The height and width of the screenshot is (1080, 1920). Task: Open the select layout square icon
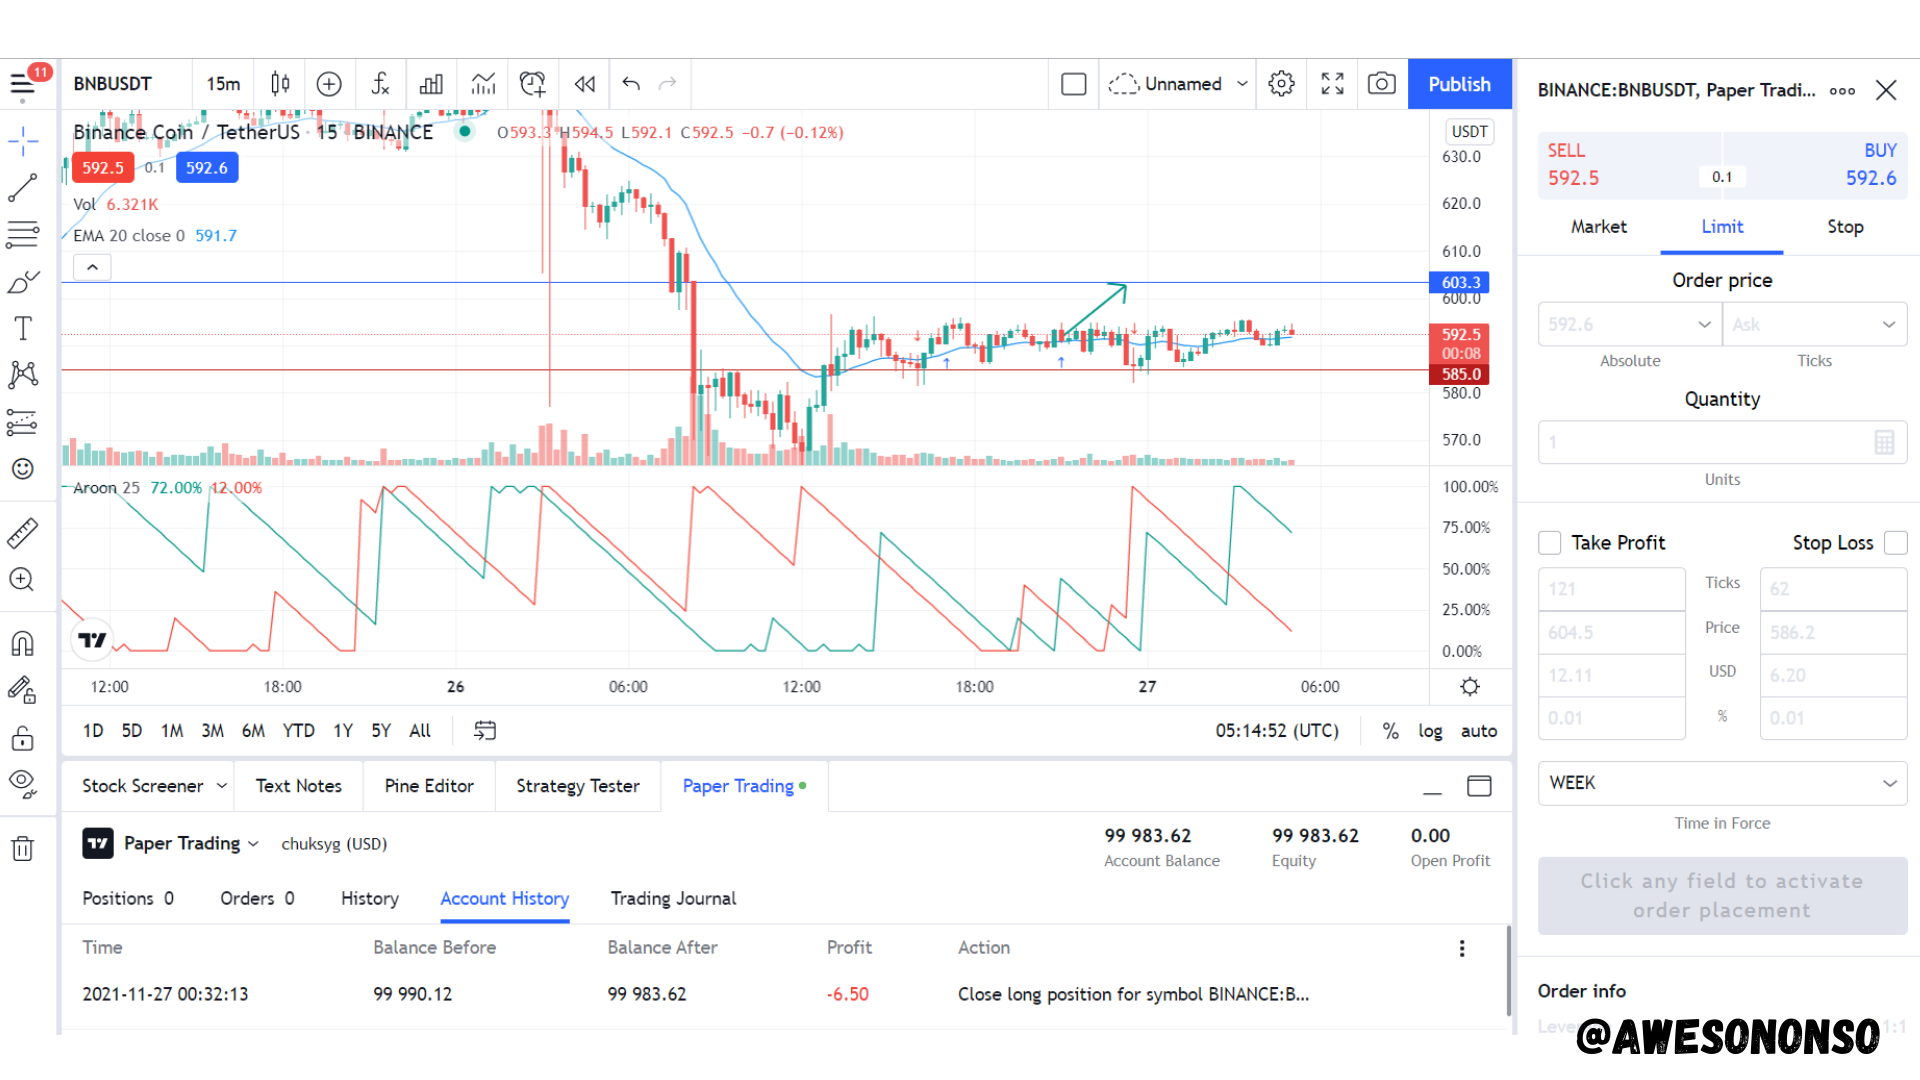pos(1073,84)
